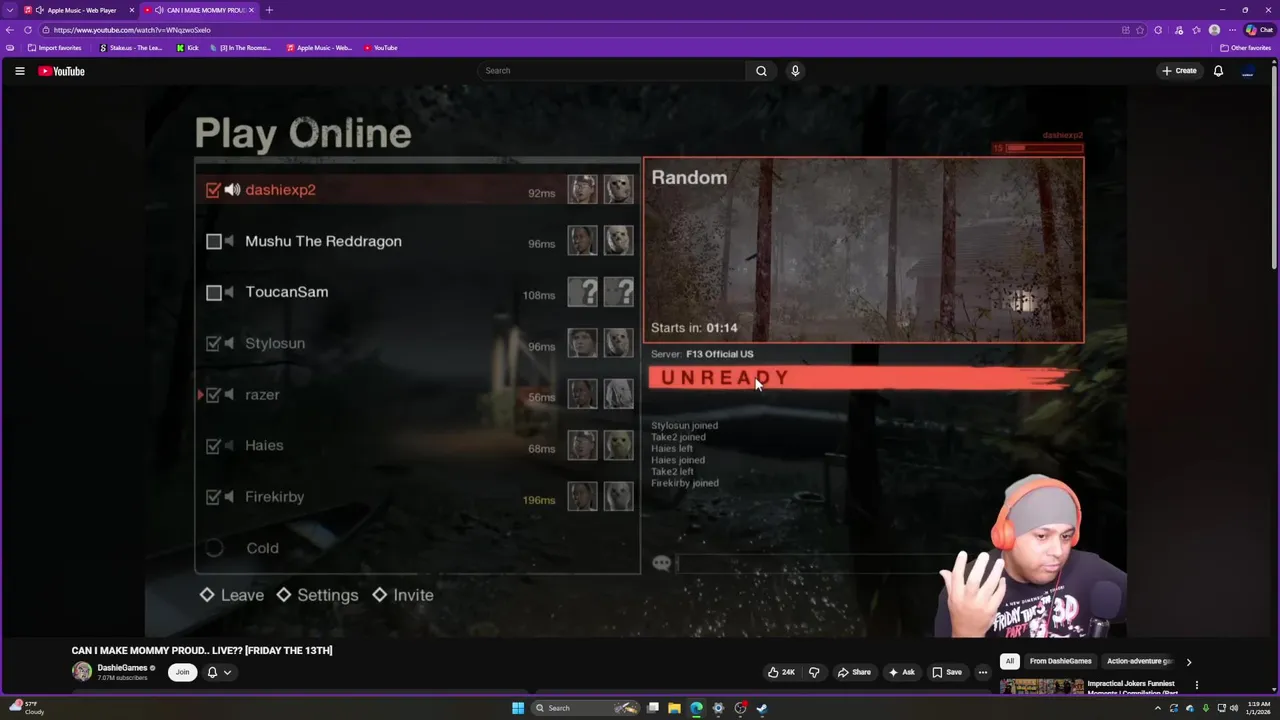This screenshot has height=720, width=1280.
Task: Open DashieGames channel avatar
Action: tap(82, 672)
